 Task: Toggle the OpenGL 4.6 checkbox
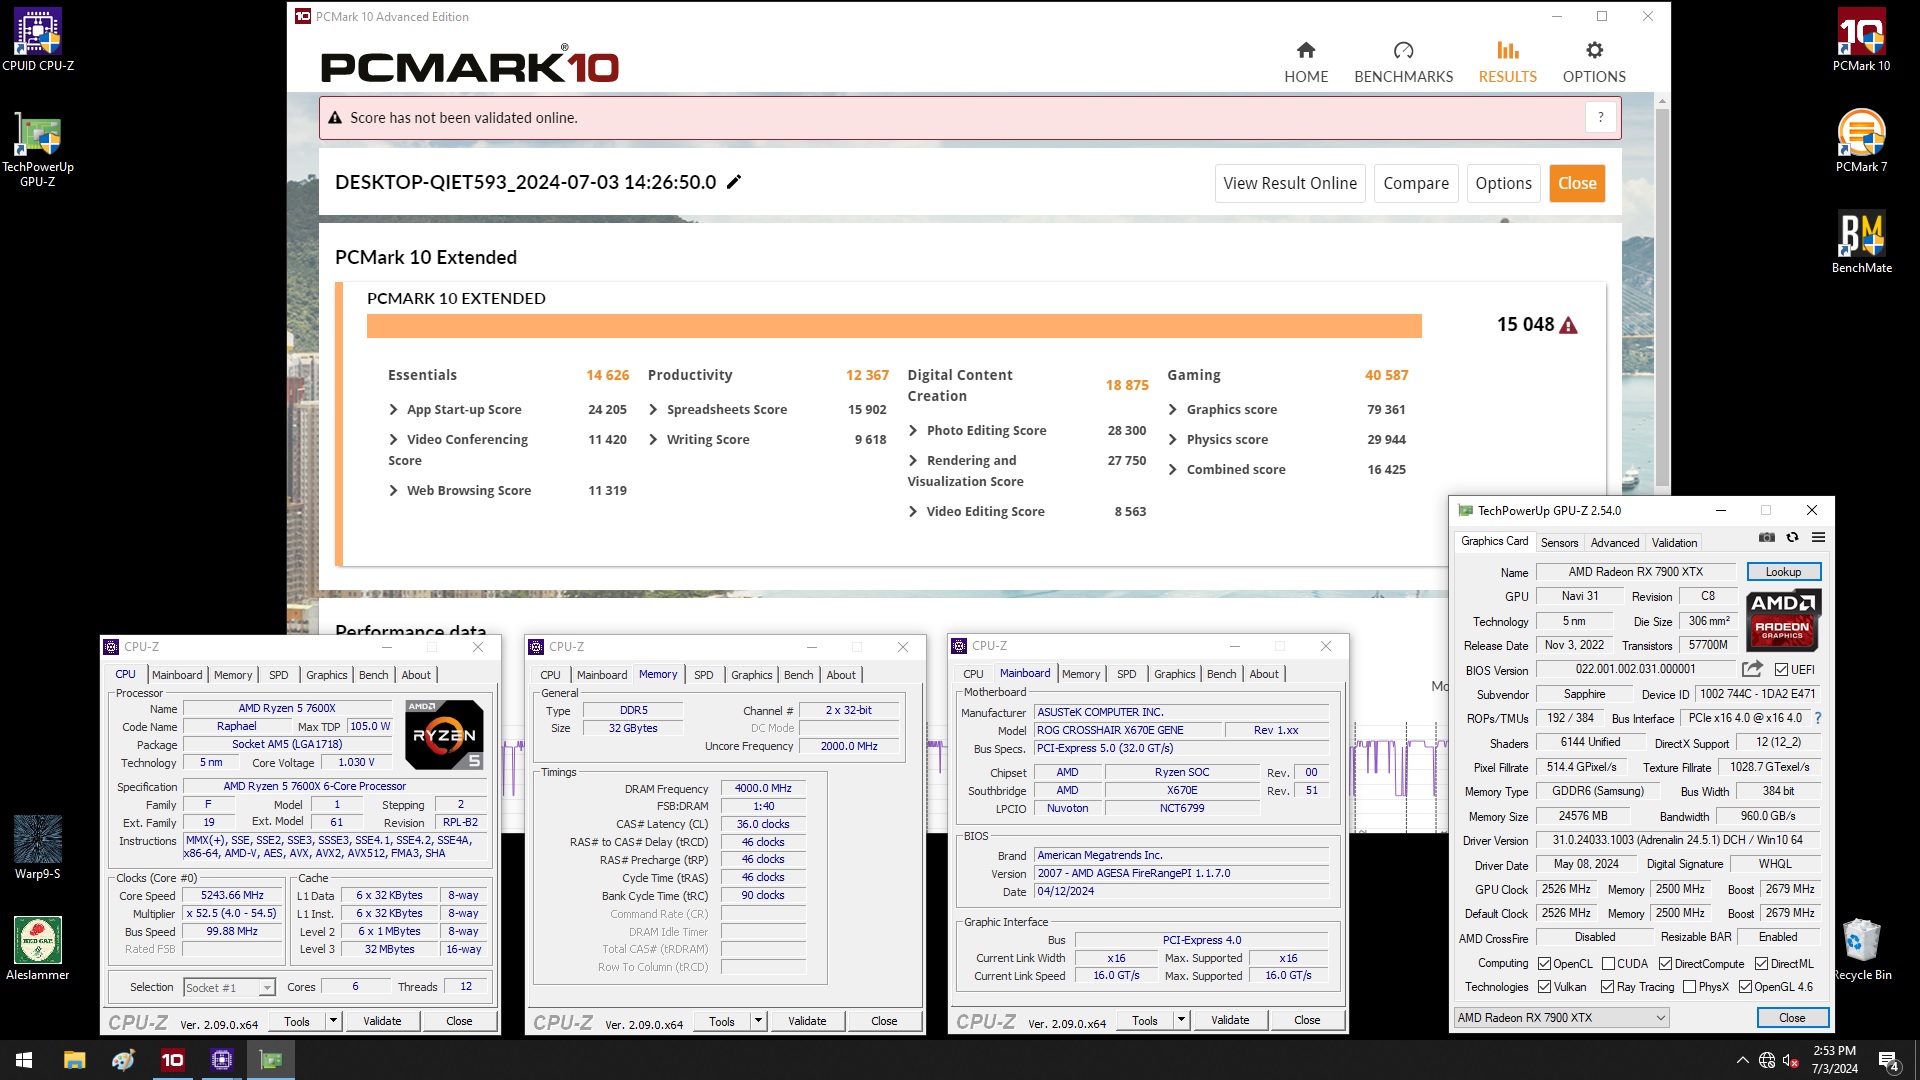pos(1745,987)
